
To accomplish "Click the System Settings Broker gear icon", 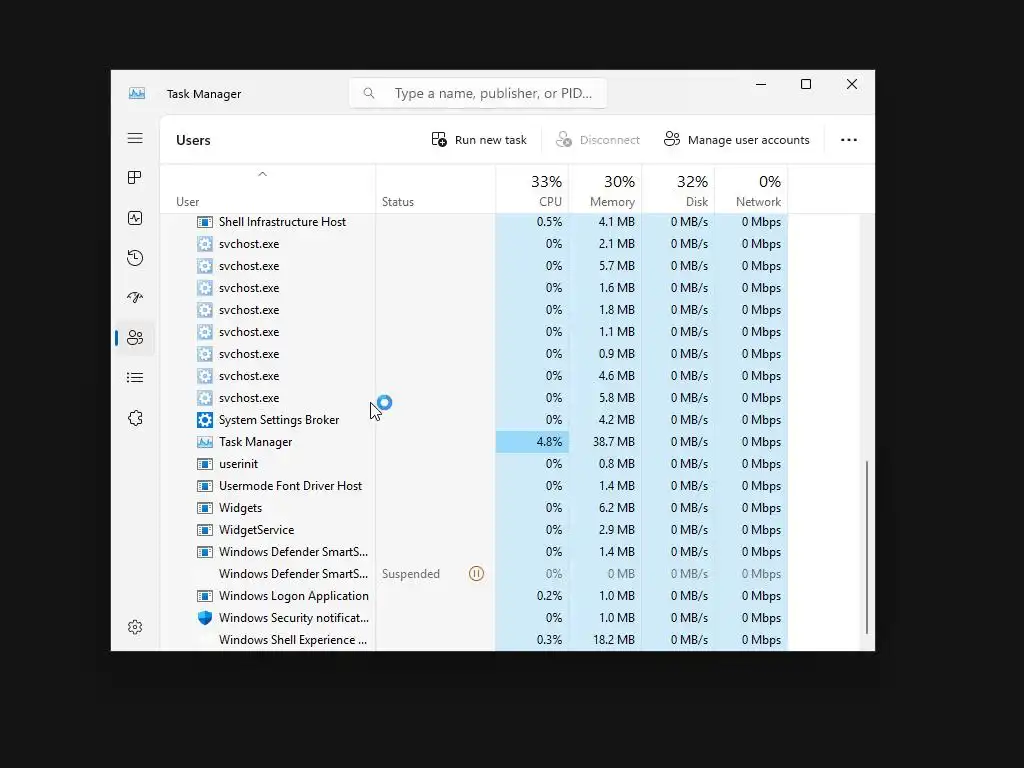I will click(204, 420).
